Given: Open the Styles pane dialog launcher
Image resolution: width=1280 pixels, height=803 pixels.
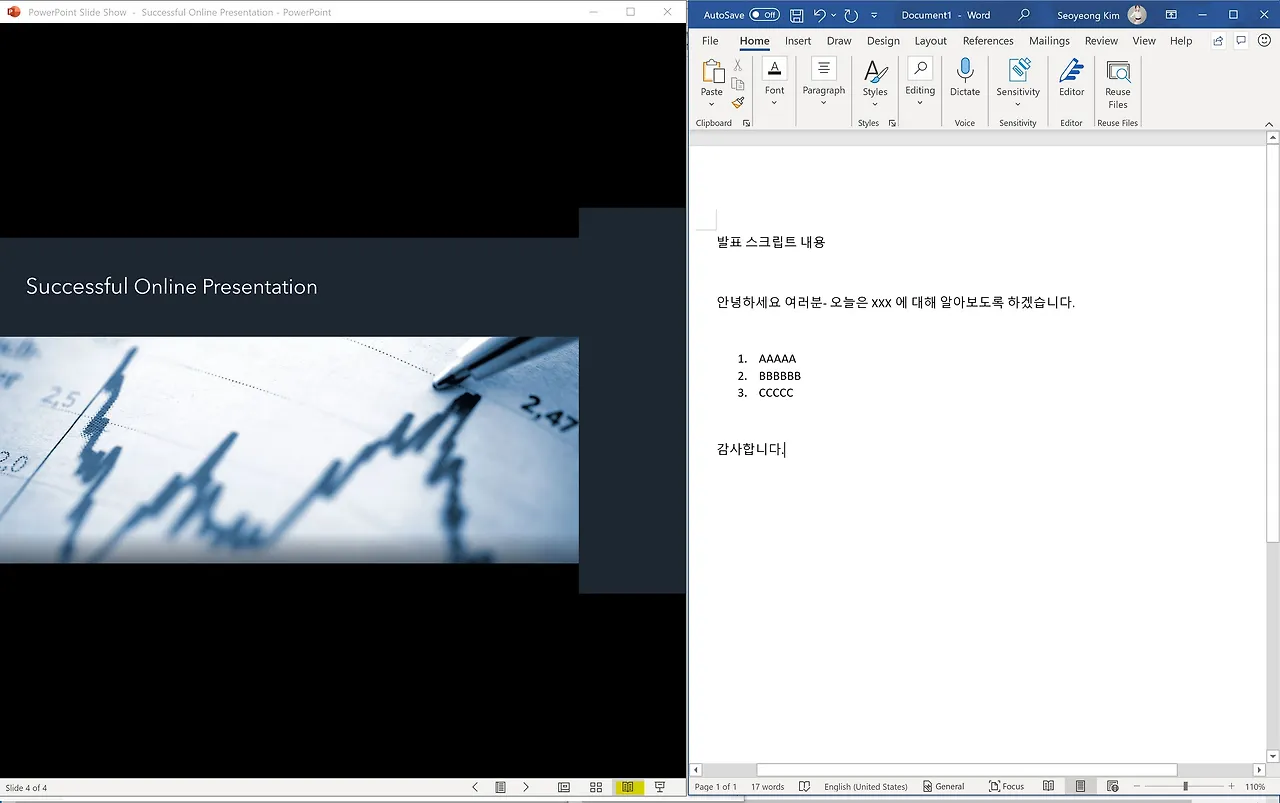Looking at the screenshot, I should (x=891, y=123).
